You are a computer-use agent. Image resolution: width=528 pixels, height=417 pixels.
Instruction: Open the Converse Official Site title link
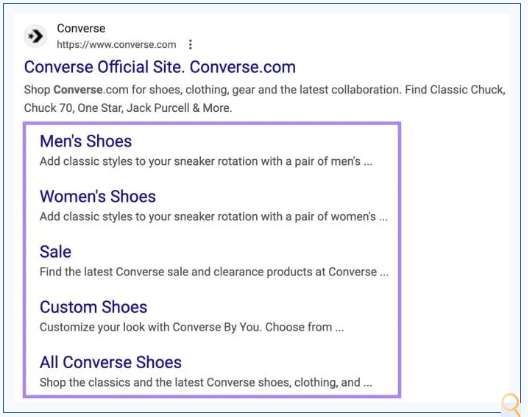pos(160,67)
